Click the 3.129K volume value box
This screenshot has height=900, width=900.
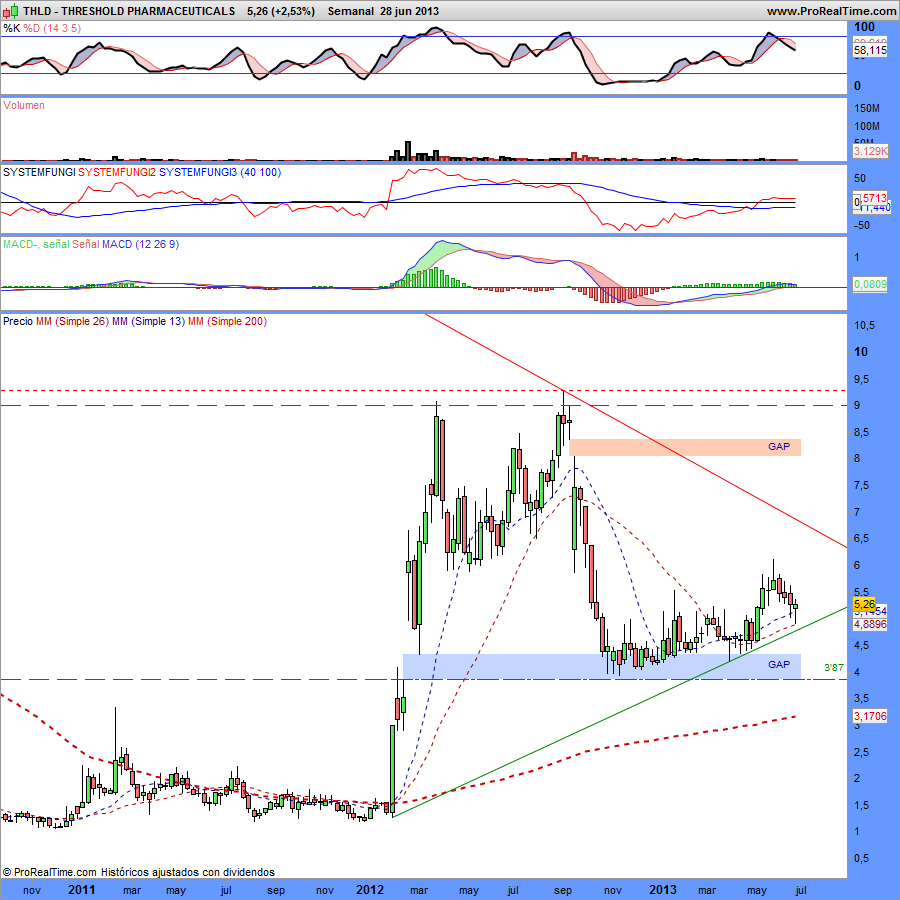(x=870, y=151)
